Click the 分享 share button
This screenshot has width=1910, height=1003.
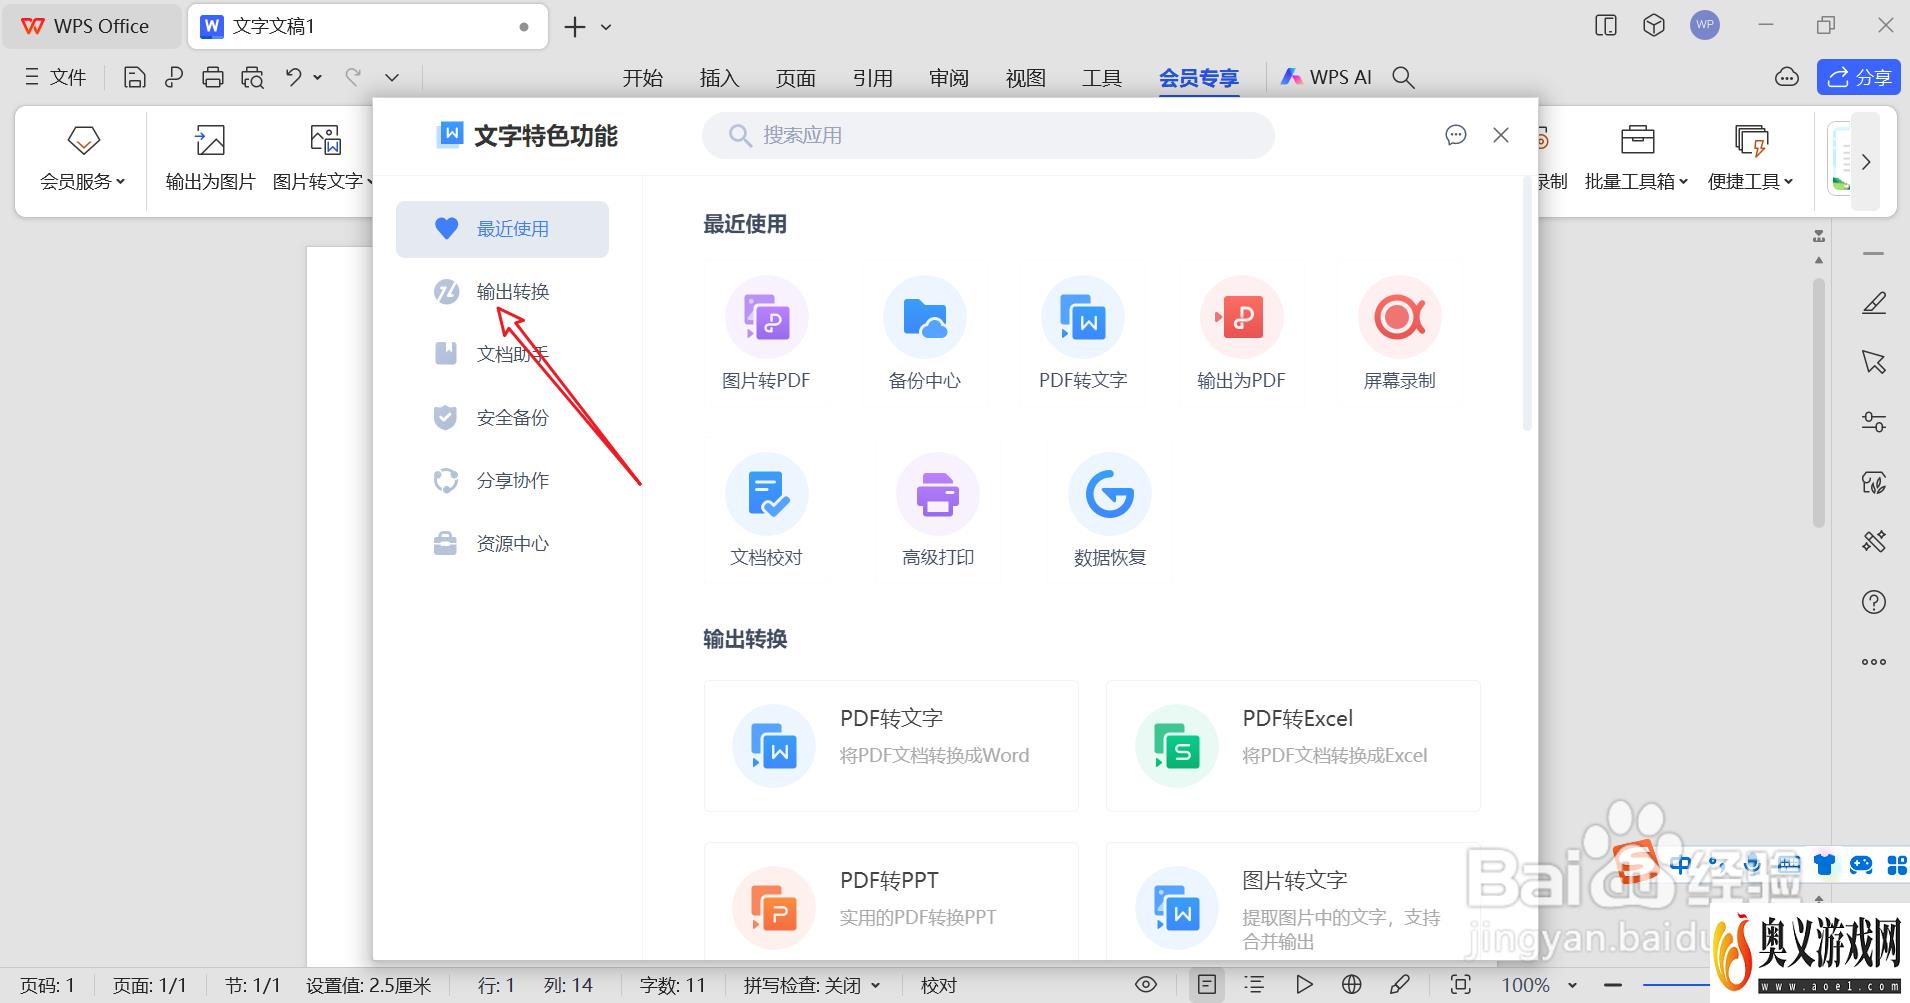pyautogui.click(x=1858, y=77)
